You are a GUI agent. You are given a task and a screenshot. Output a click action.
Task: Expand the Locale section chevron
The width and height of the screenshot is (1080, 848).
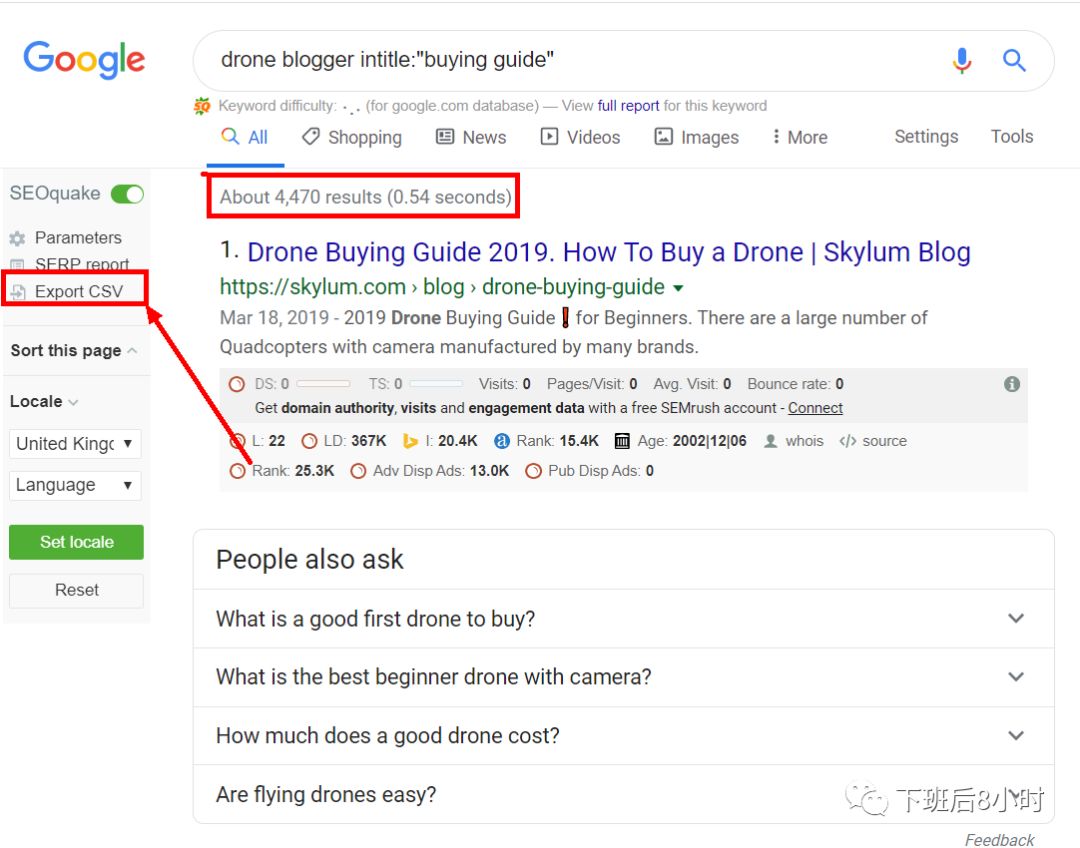pyautogui.click(x=73, y=402)
